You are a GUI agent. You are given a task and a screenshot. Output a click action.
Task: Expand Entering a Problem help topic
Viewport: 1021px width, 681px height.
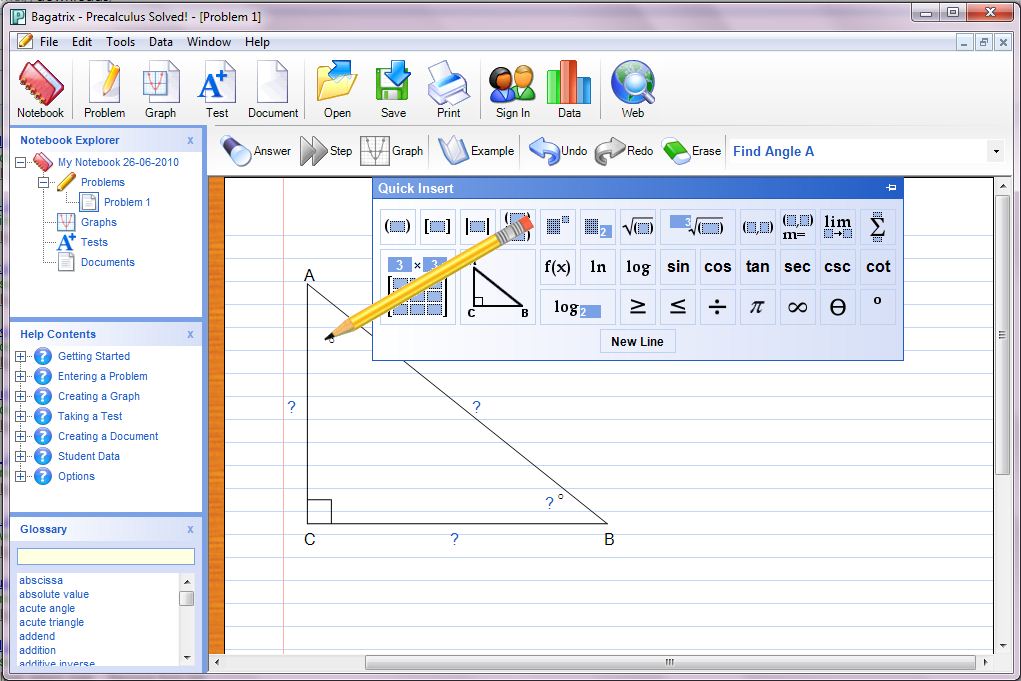click(21, 376)
